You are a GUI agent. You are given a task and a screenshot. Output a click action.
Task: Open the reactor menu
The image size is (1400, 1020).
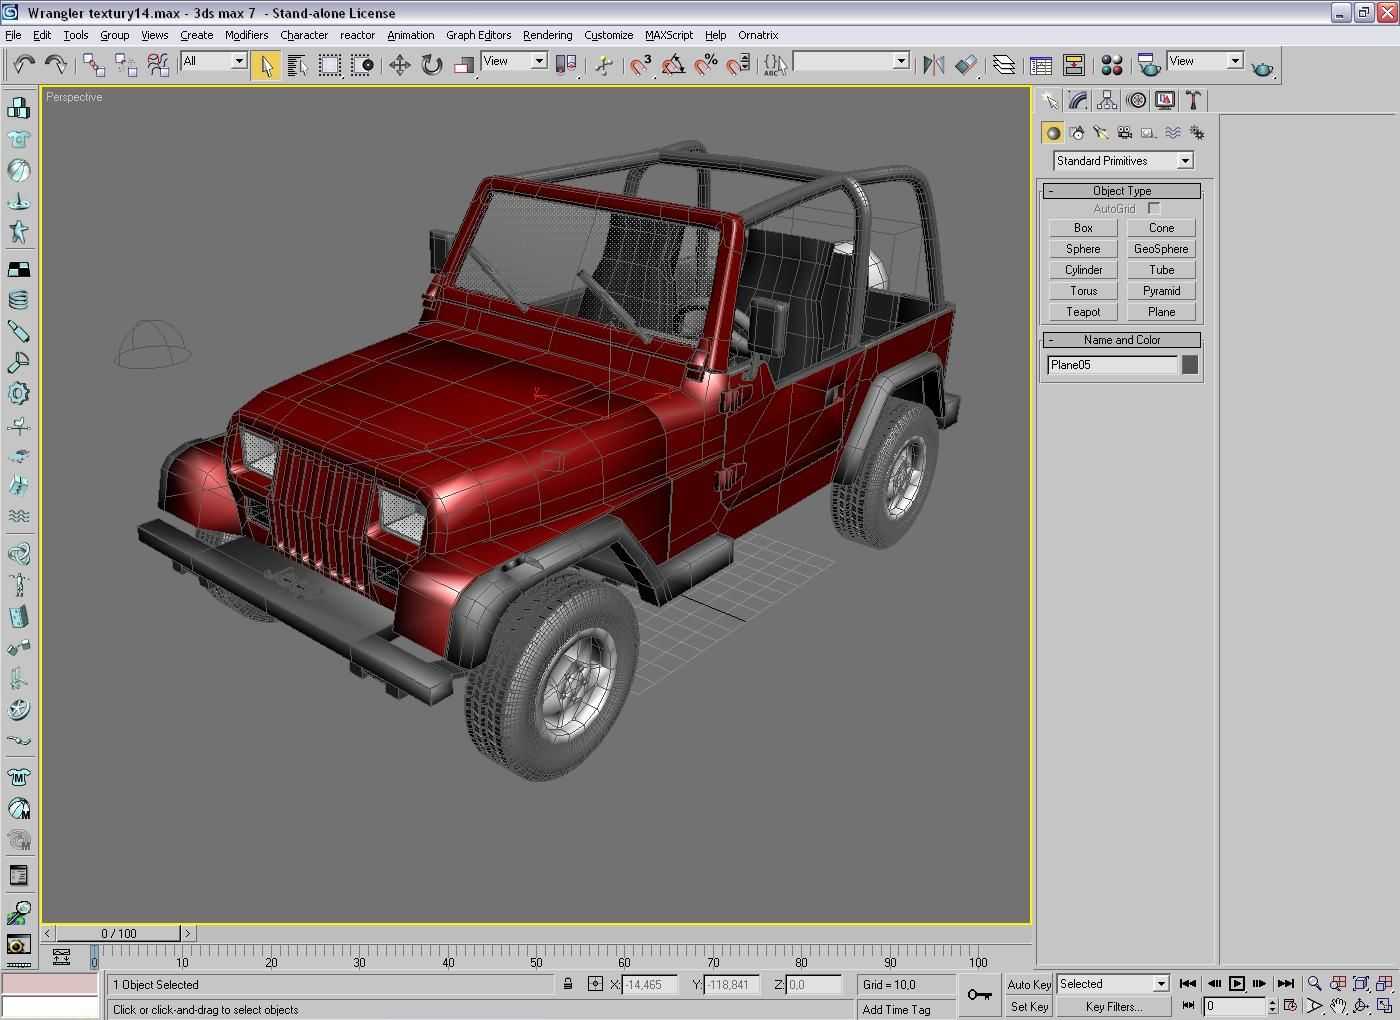357,35
